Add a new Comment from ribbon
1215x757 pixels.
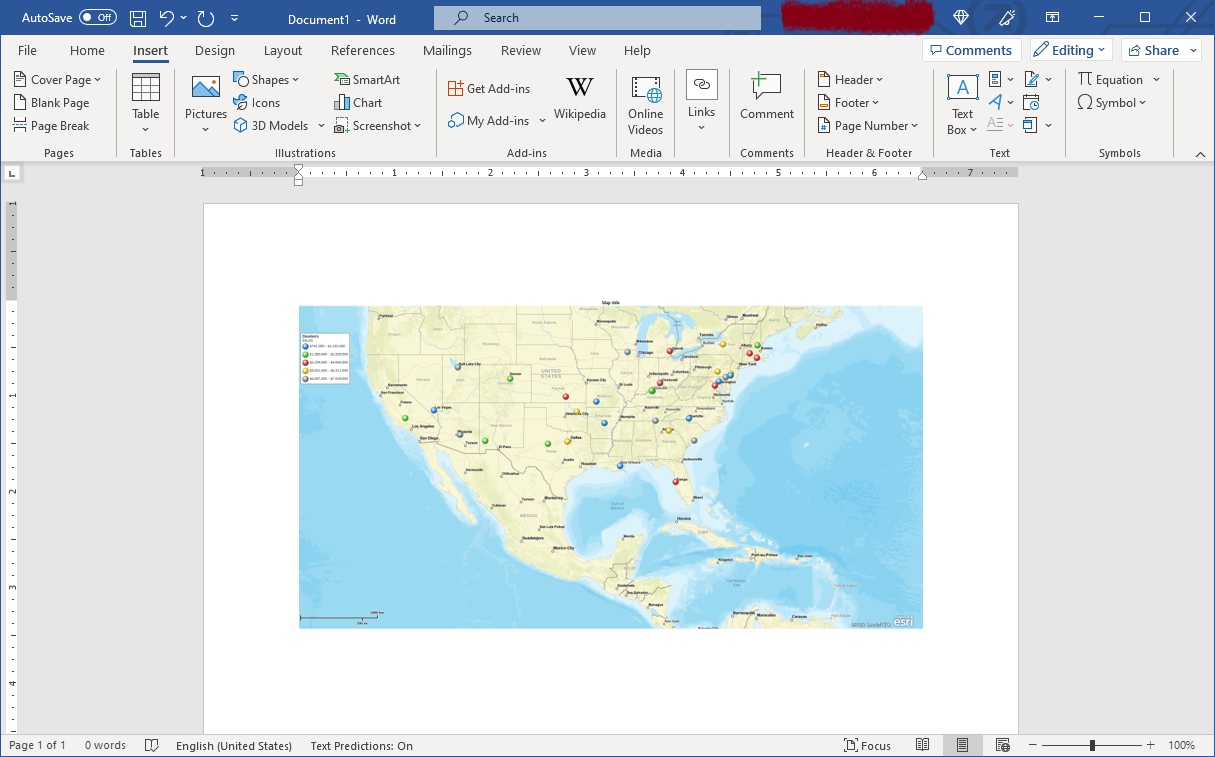[767, 97]
